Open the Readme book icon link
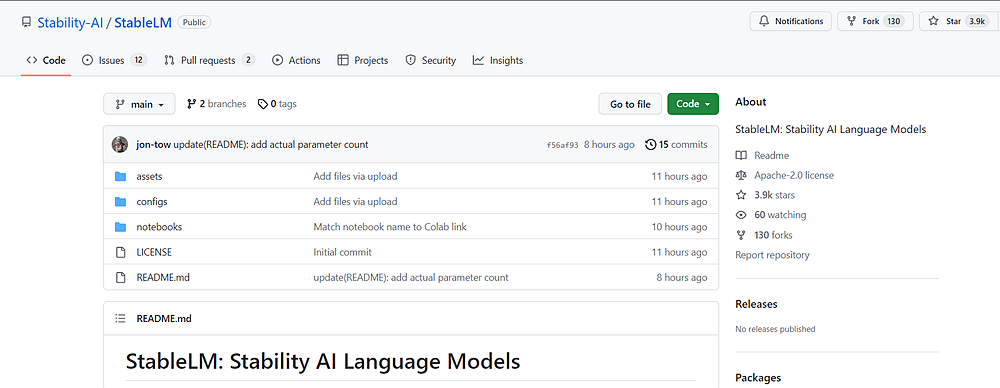 740,155
